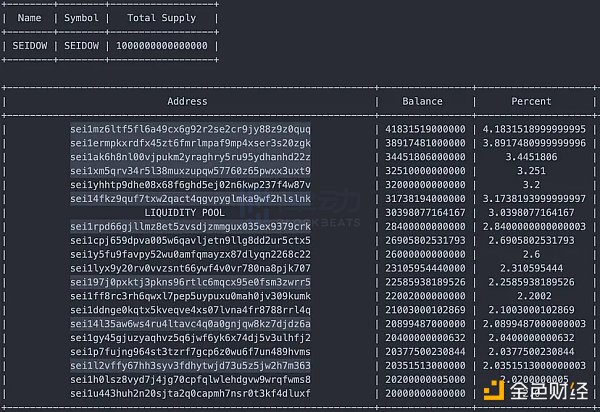Select balance value 26000000000000
The image size is (600, 412).
coord(425,254)
